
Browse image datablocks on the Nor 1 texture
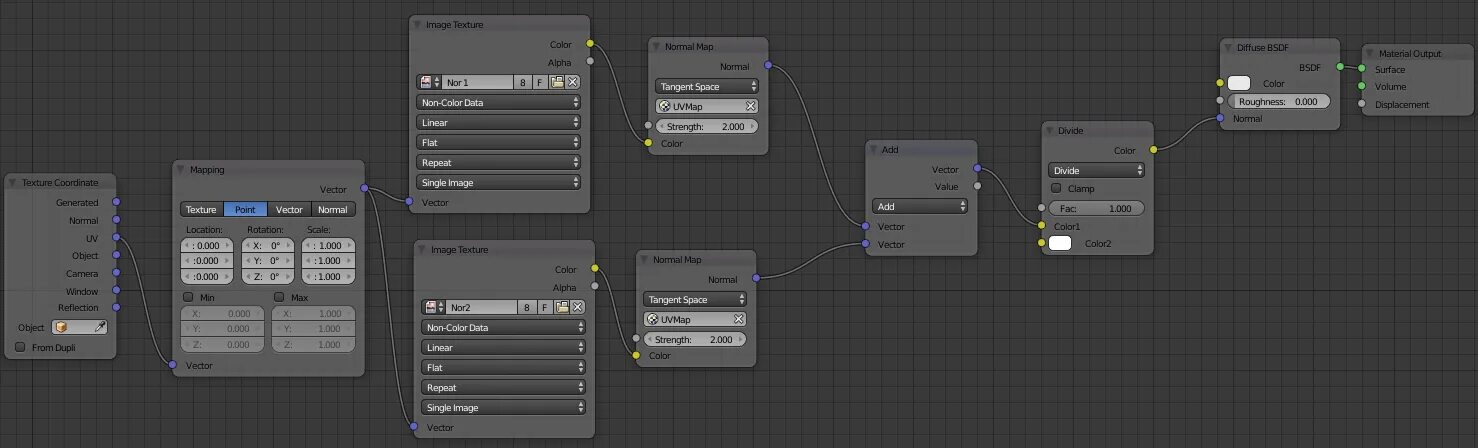[x=430, y=82]
